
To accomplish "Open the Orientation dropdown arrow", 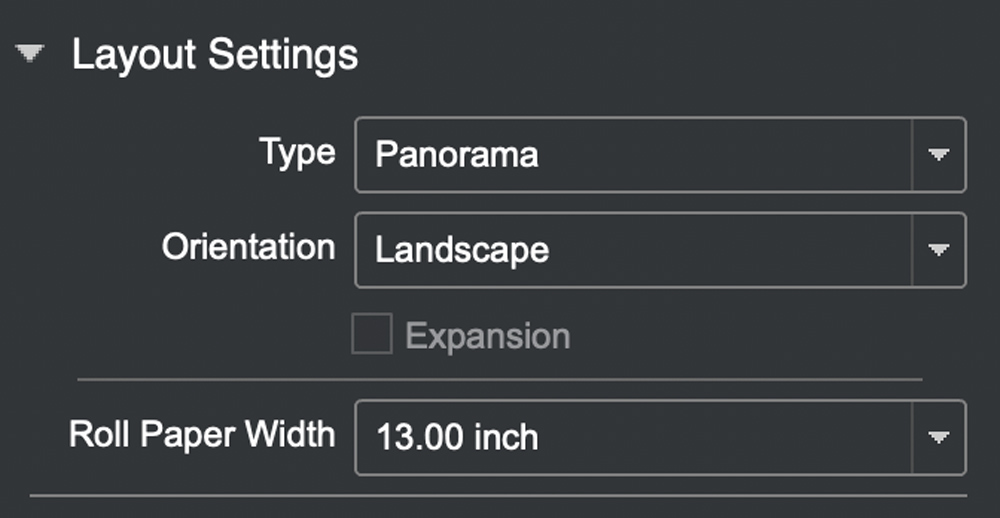I will [x=938, y=250].
